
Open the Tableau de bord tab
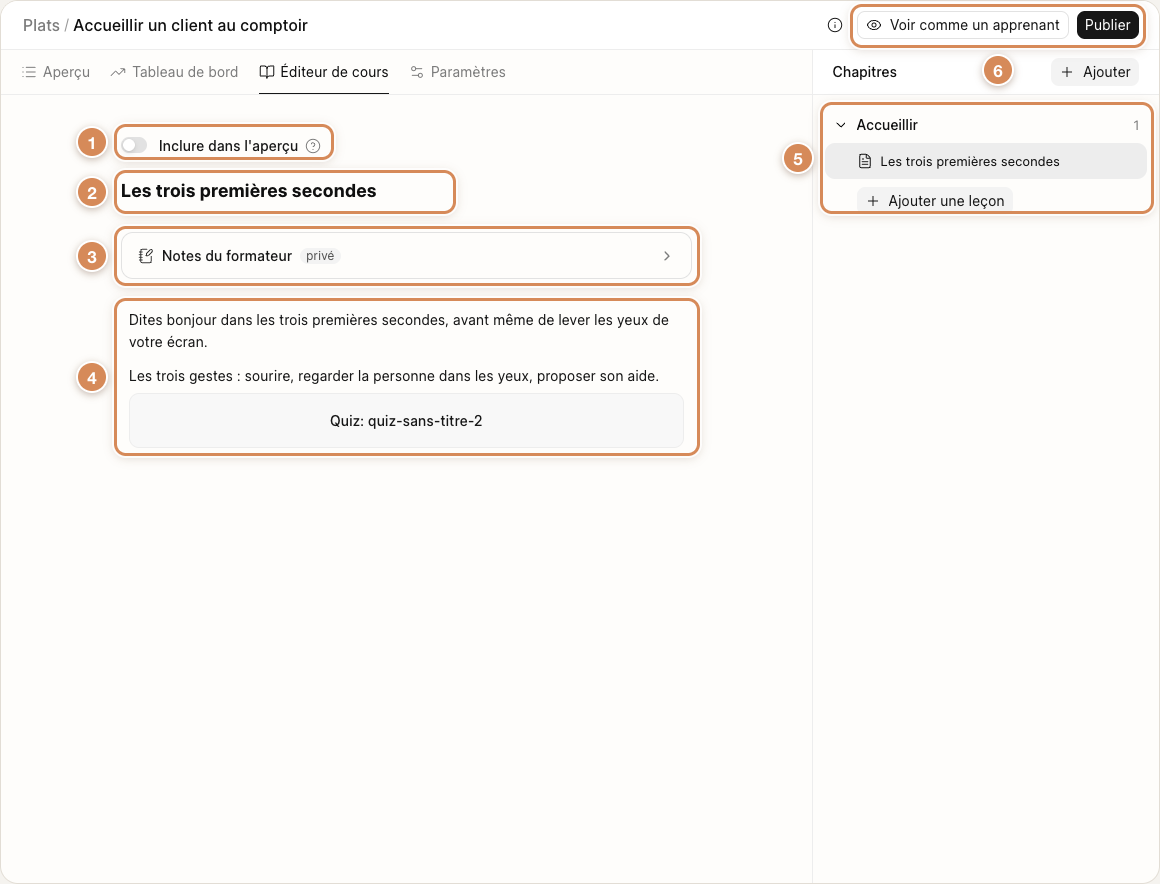coord(175,72)
